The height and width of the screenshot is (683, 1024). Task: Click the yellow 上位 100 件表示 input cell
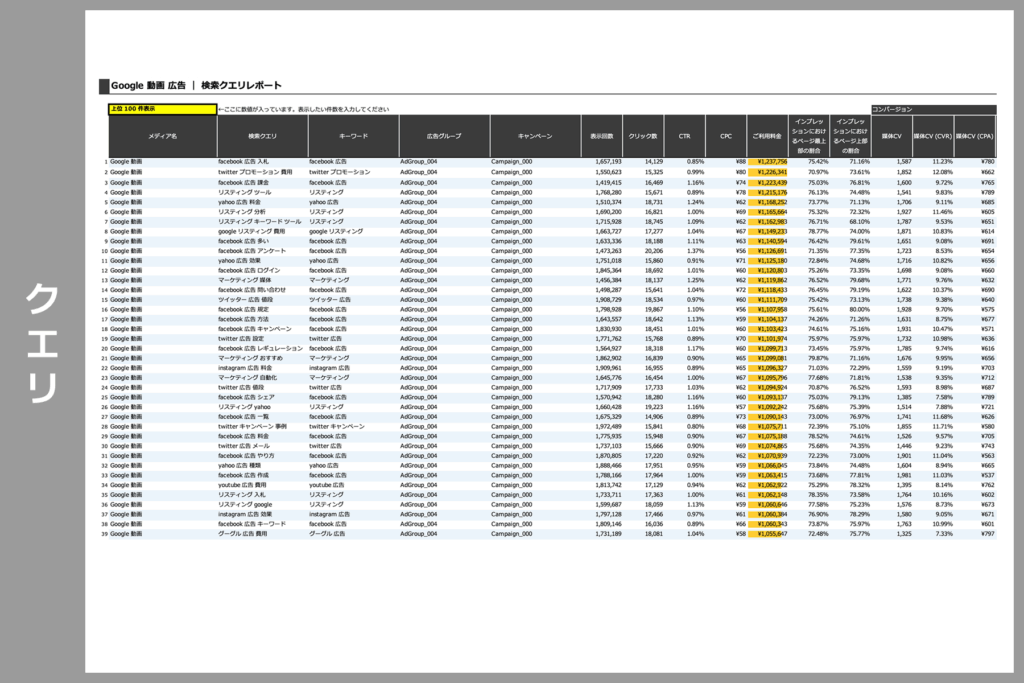coord(162,108)
